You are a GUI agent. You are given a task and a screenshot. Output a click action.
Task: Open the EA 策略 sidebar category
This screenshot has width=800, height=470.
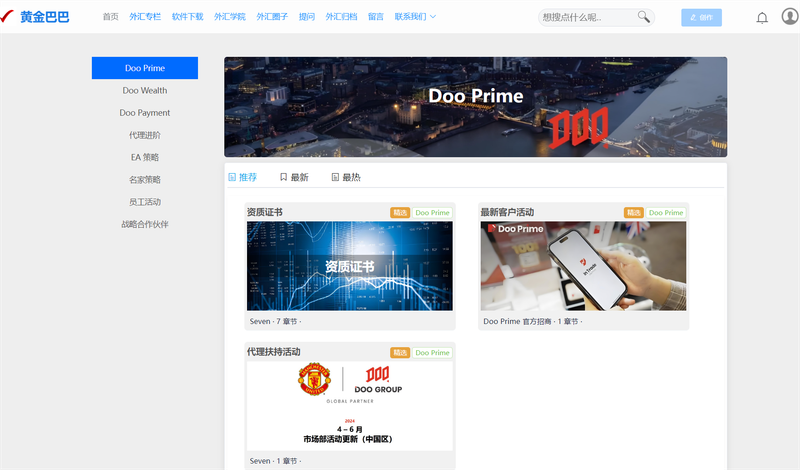(x=145, y=157)
